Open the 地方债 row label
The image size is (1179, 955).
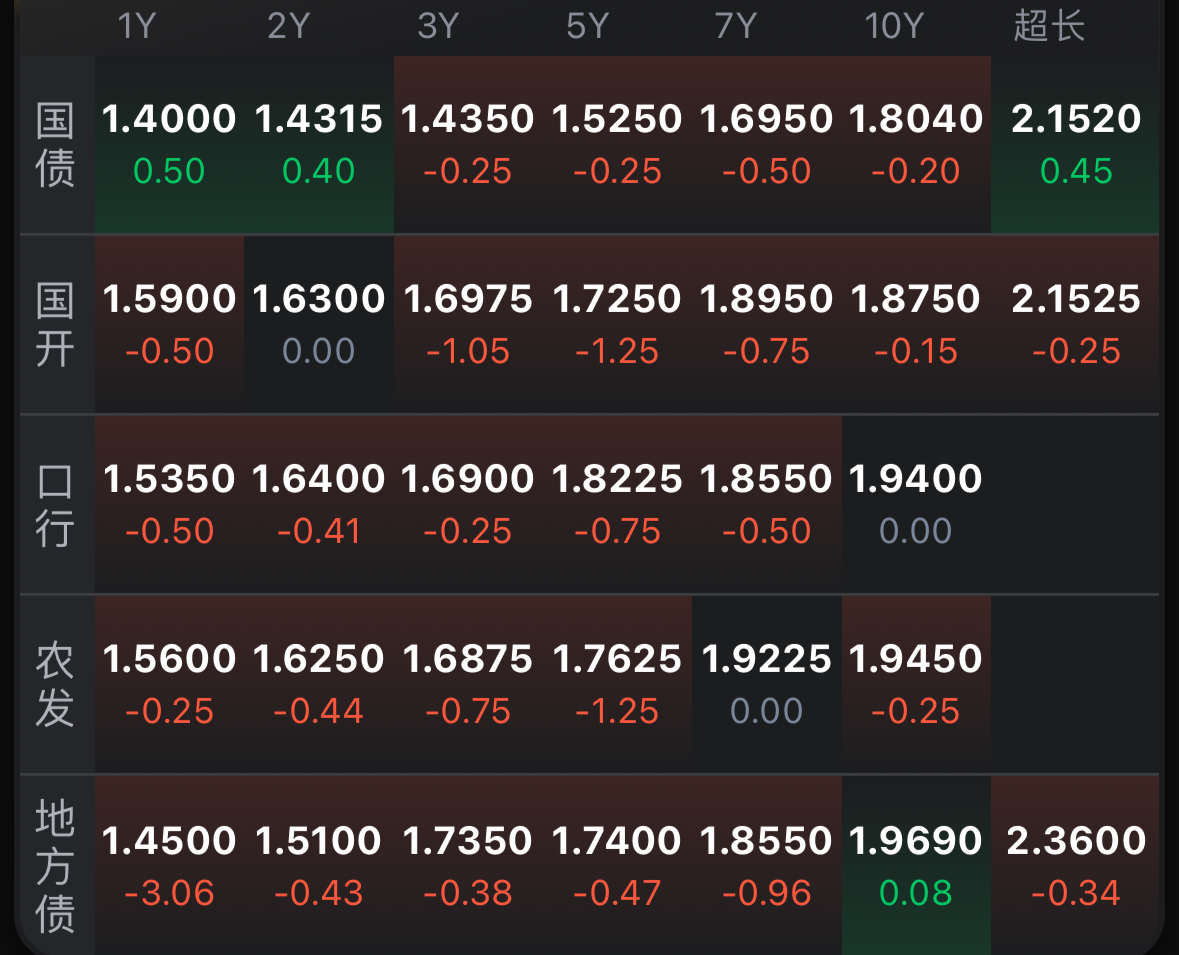pyautogui.click(x=56, y=866)
